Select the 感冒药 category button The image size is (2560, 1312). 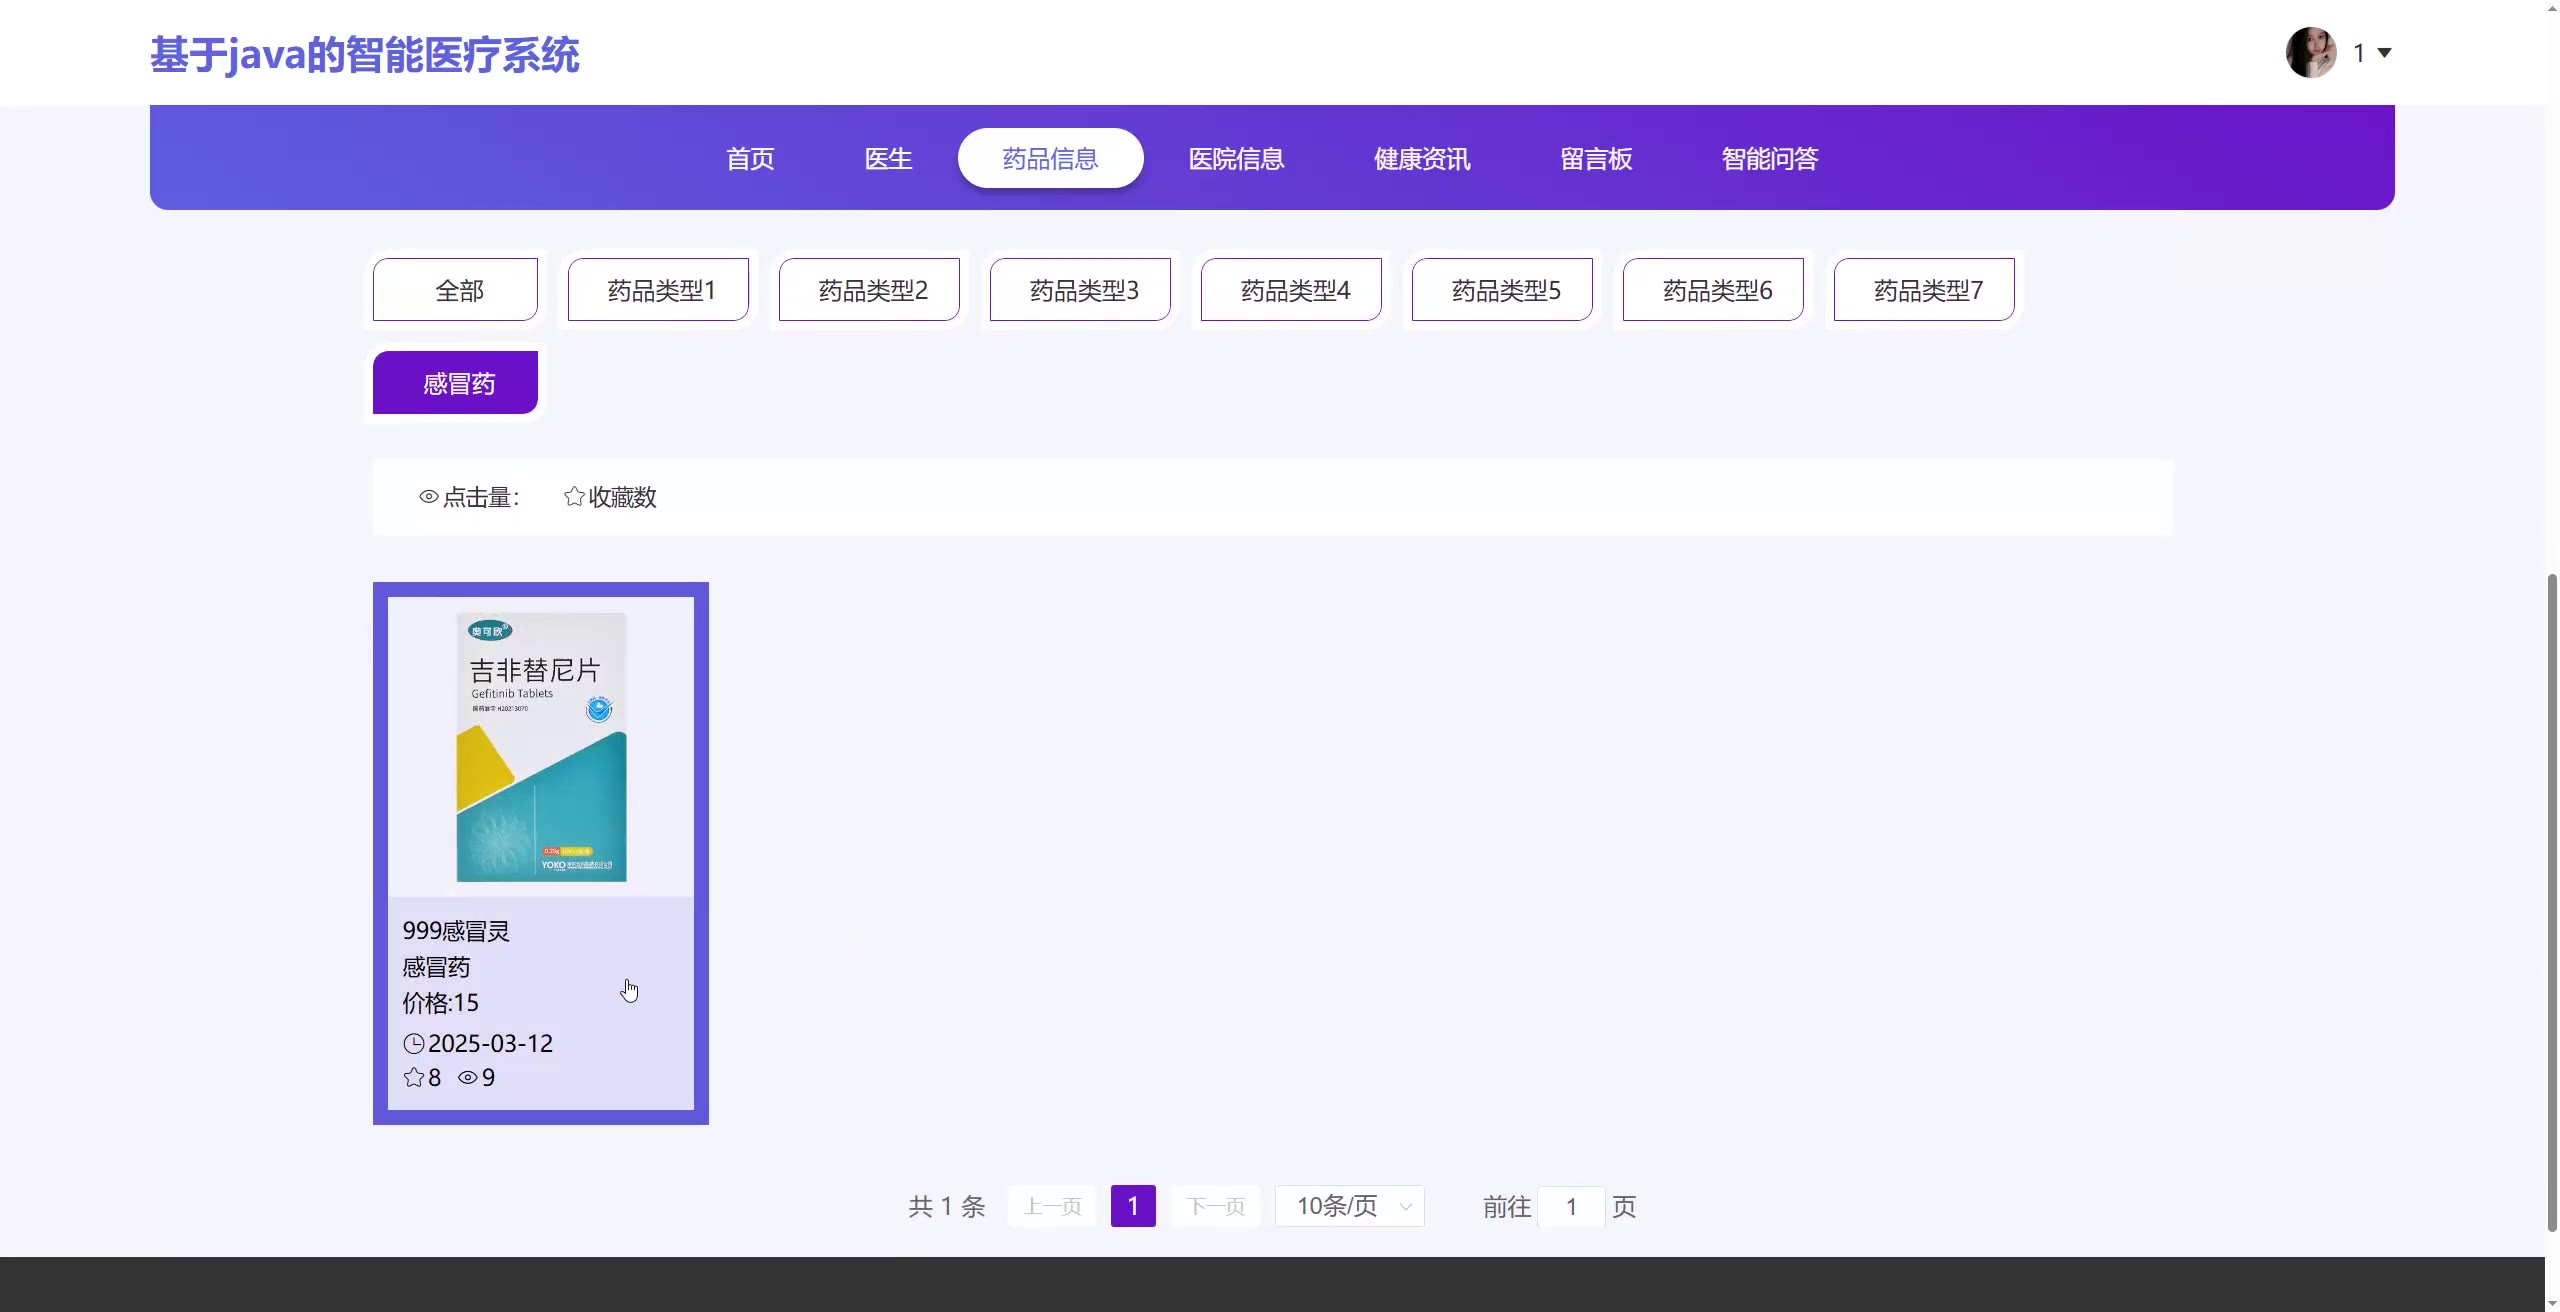(x=456, y=383)
